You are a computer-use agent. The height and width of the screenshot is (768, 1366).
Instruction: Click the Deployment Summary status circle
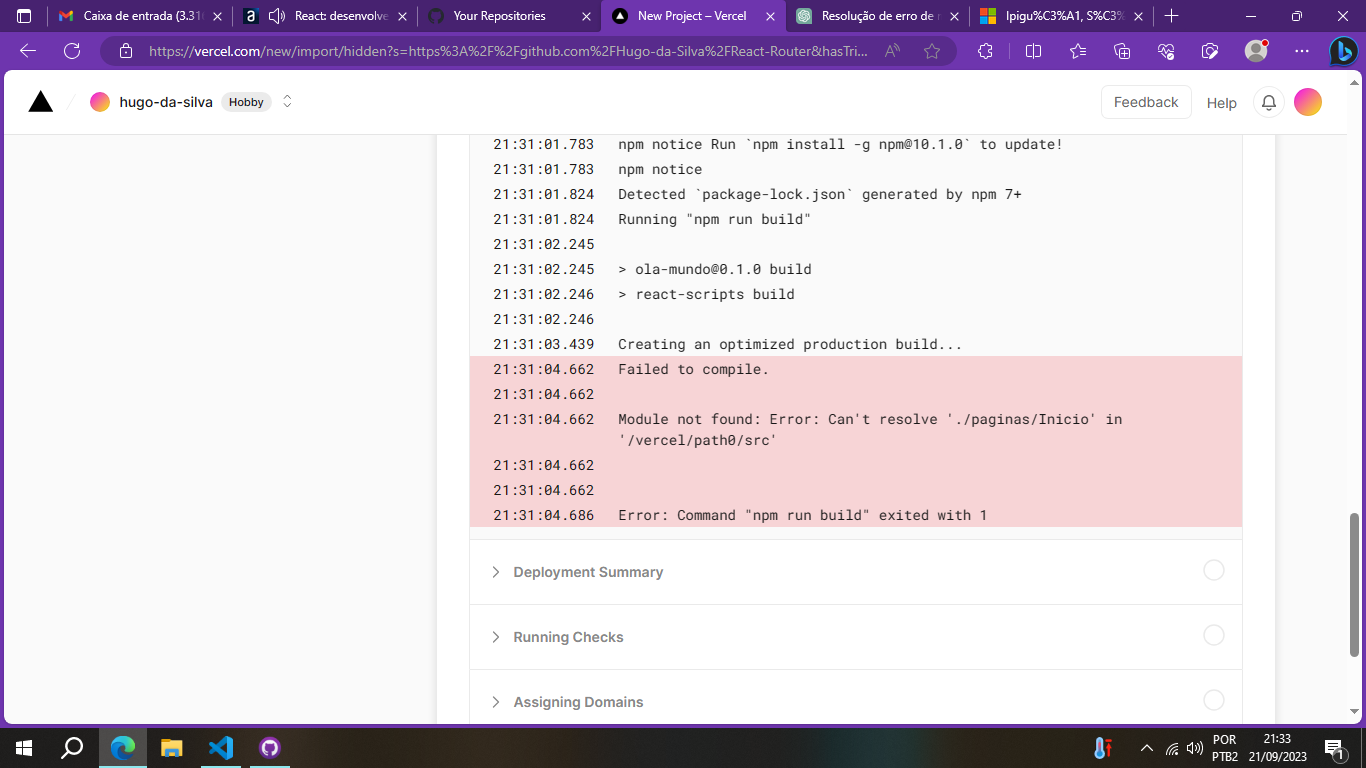click(x=1213, y=570)
